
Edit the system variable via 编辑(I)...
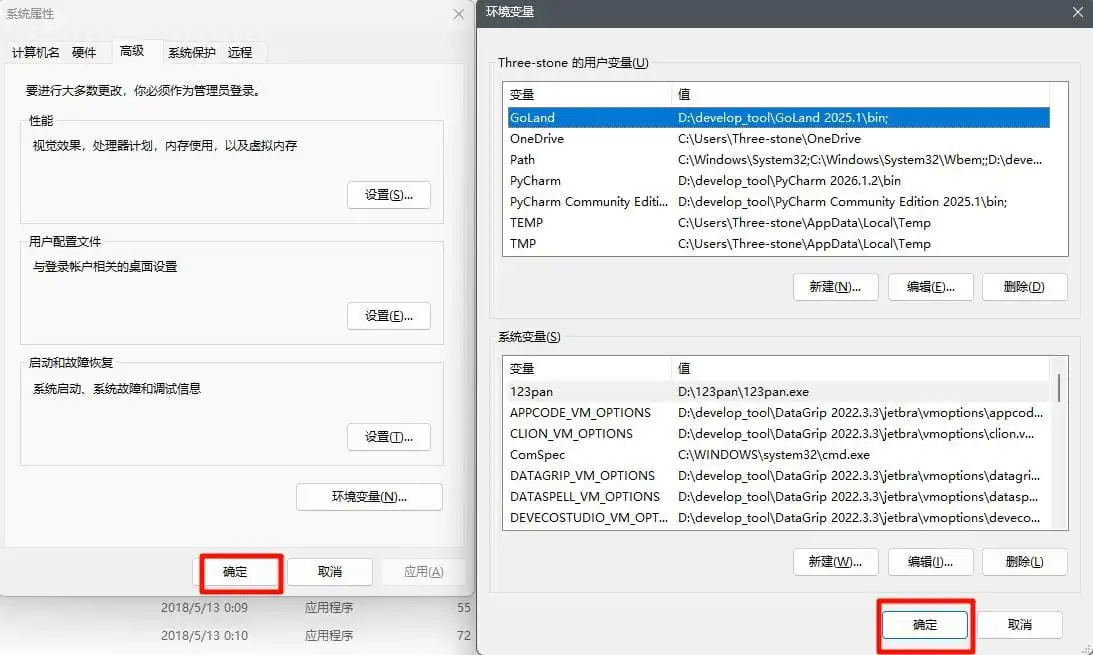pyautogui.click(x=931, y=562)
